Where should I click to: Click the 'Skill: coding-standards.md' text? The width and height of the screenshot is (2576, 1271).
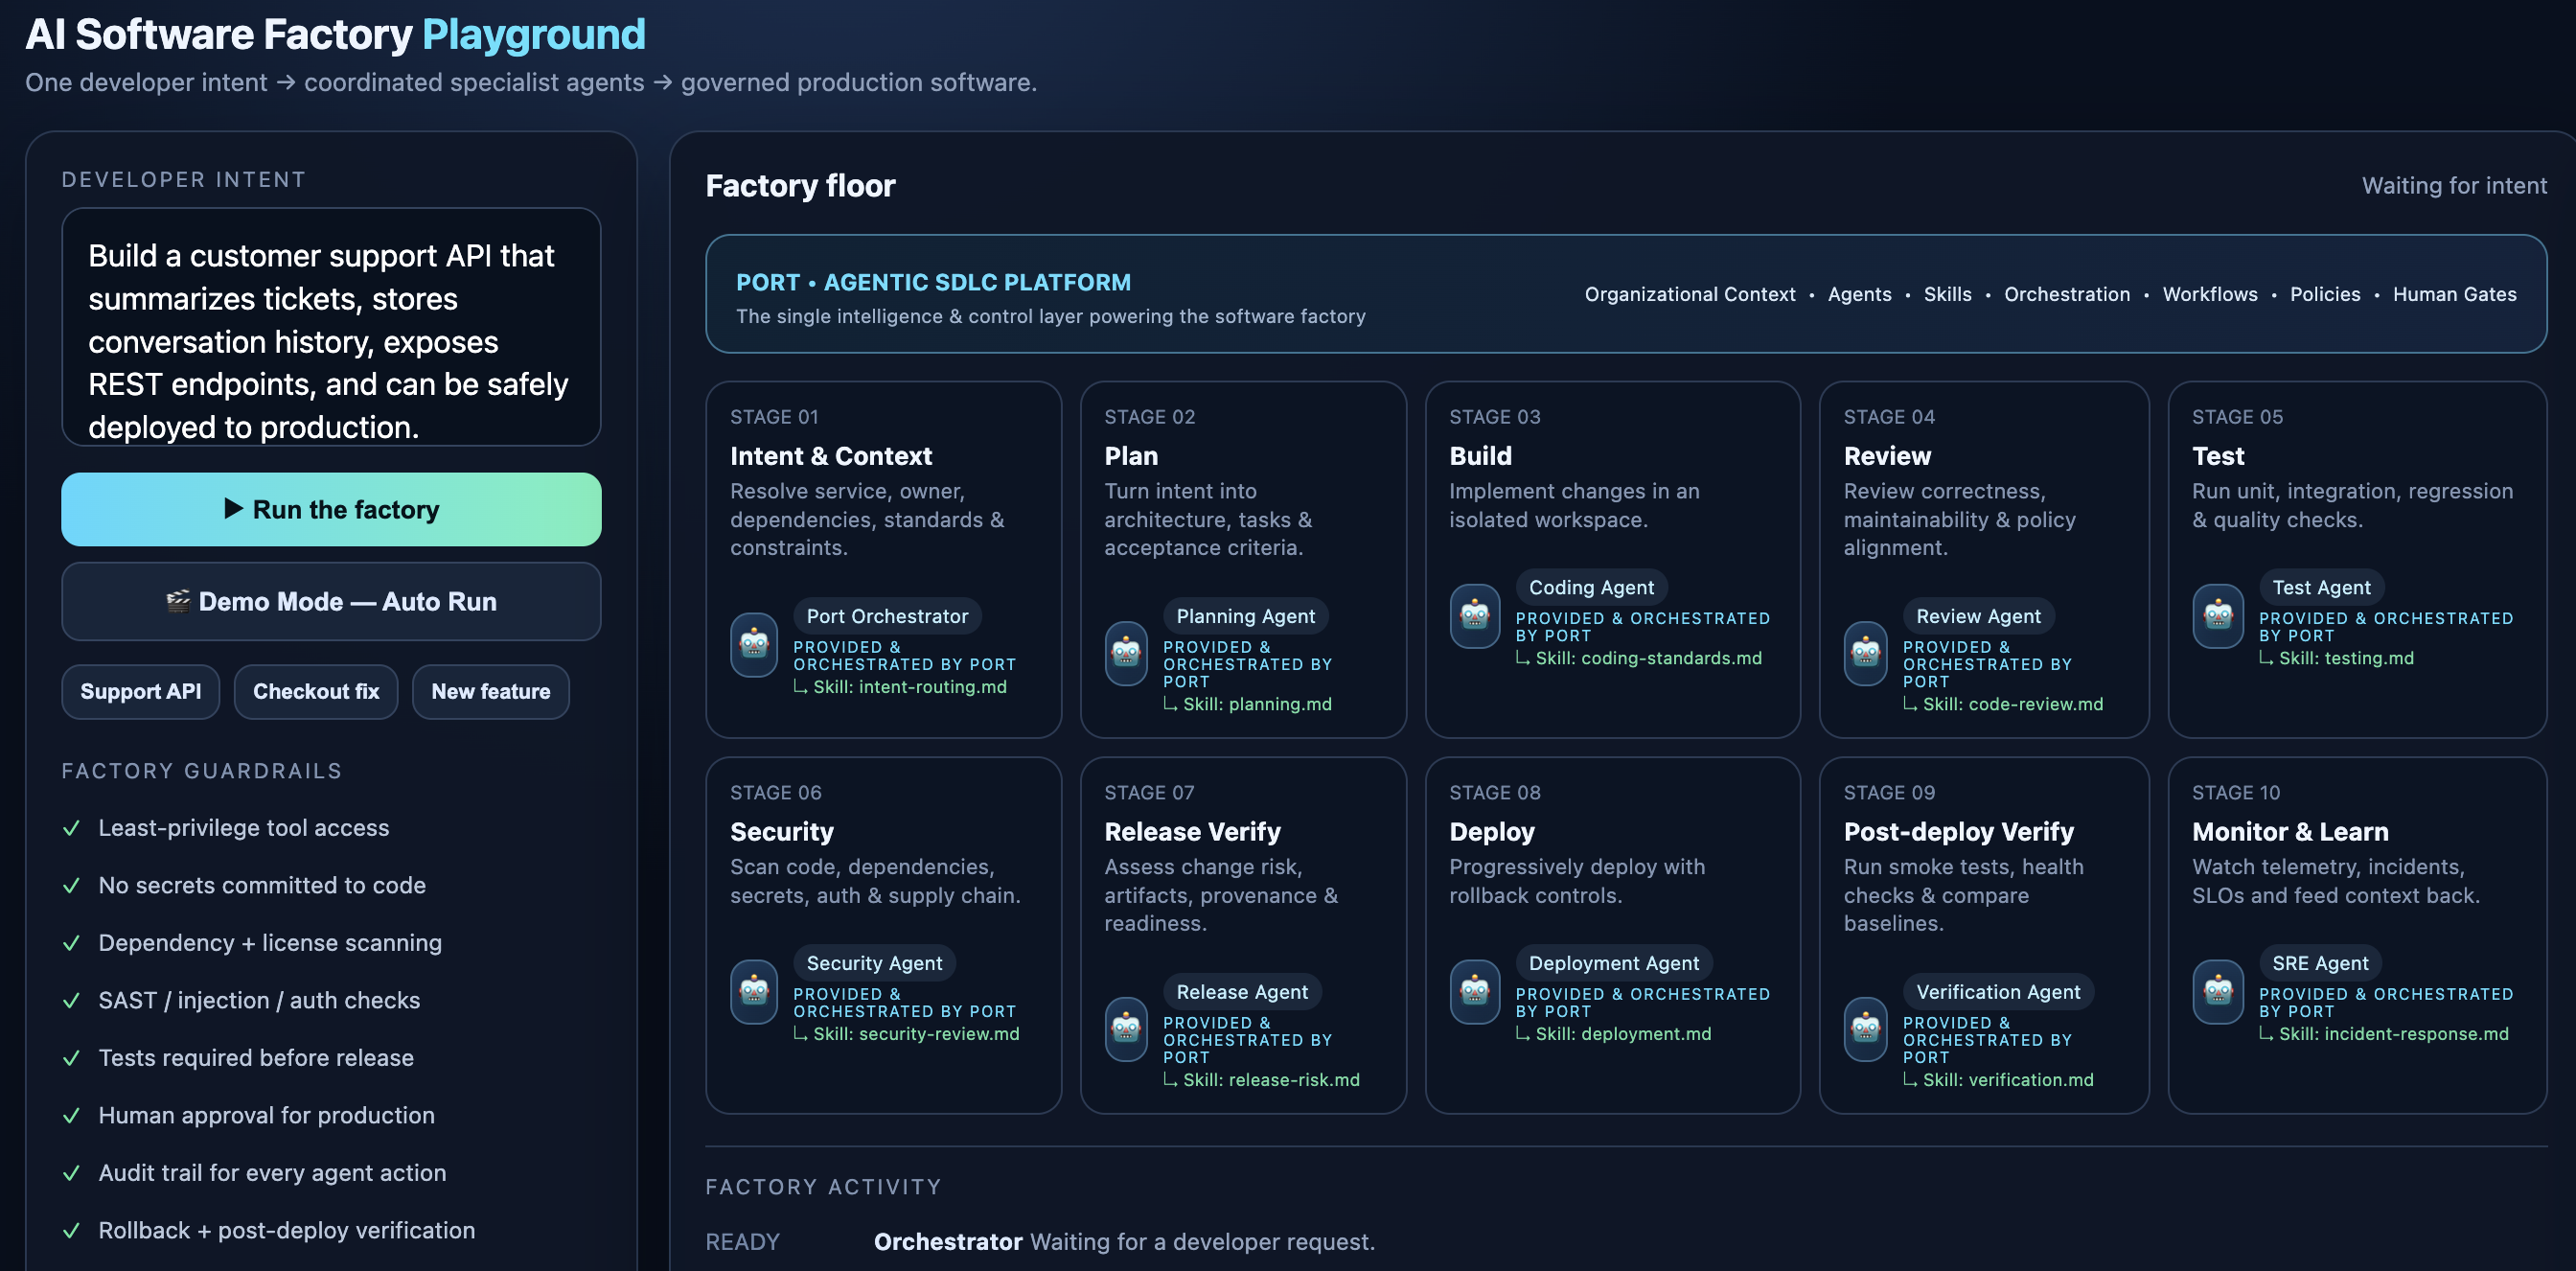click(1648, 659)
